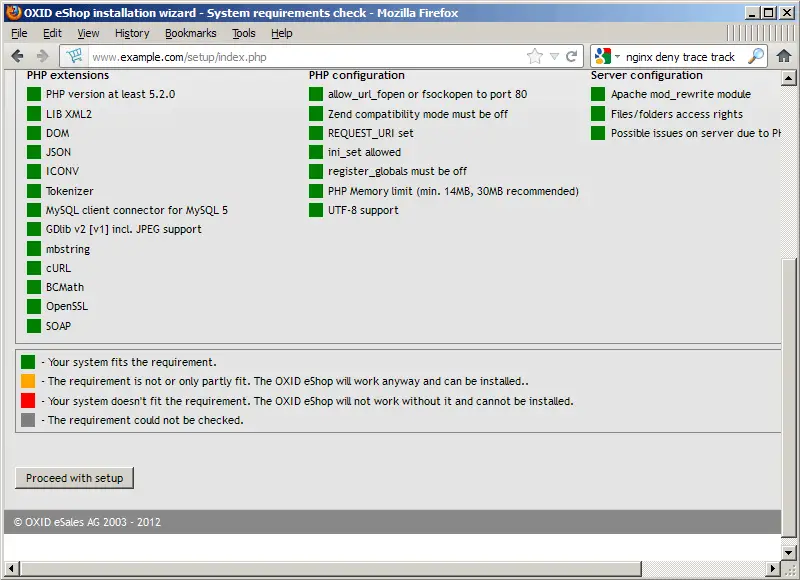Click the PHP Memory limit requirement text
Image resolution: width=800 pixels, height=580 pixels.
[454, 191]
